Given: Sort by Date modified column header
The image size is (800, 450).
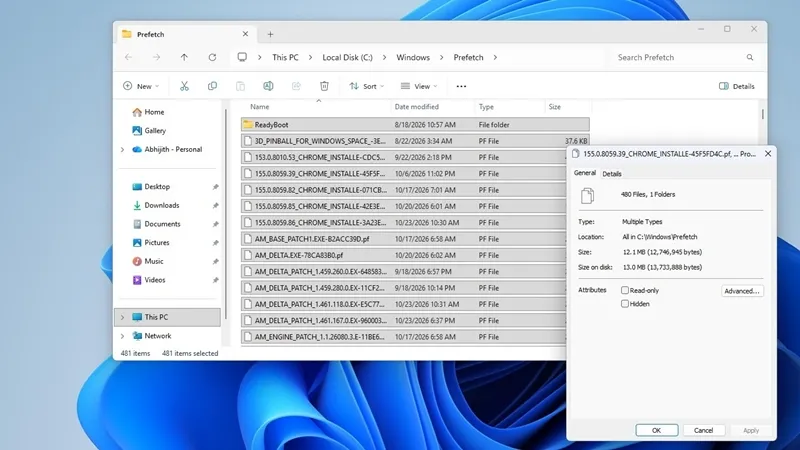Looking at the screenshot, I should (416, 107).
